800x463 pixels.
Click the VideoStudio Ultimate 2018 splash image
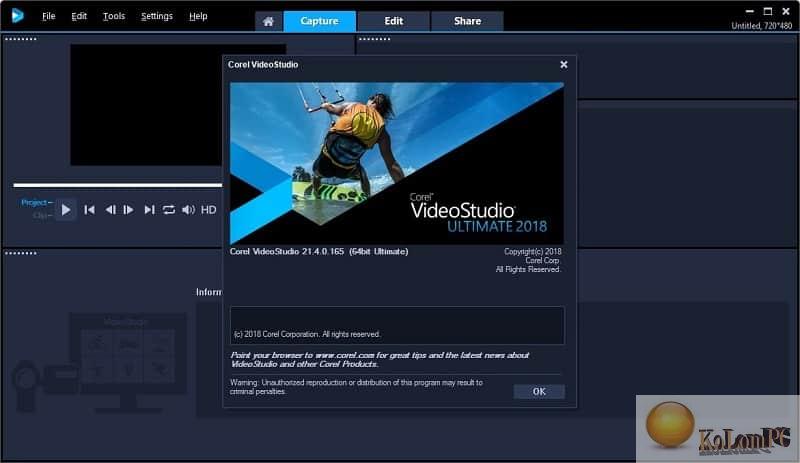[397, 163]
